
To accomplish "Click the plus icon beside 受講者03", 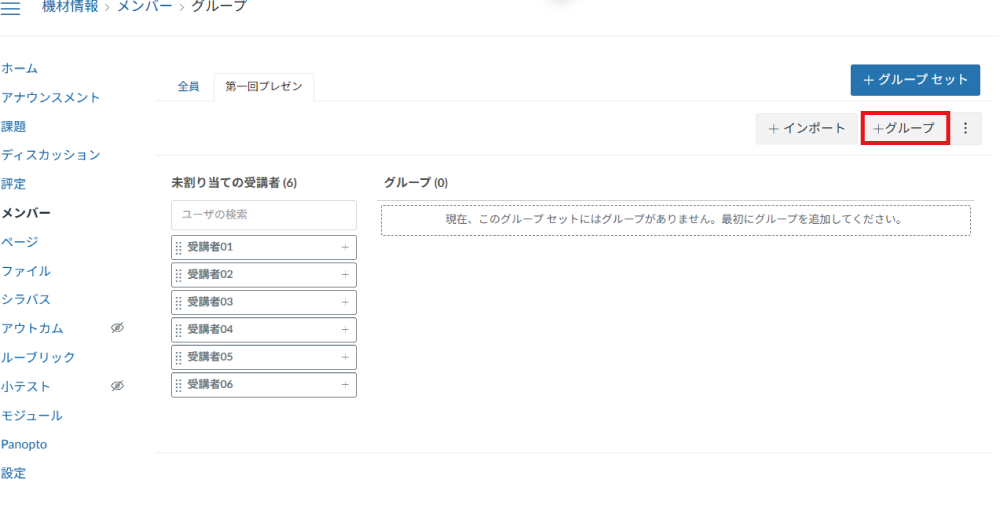I will (x=345, y=302).
